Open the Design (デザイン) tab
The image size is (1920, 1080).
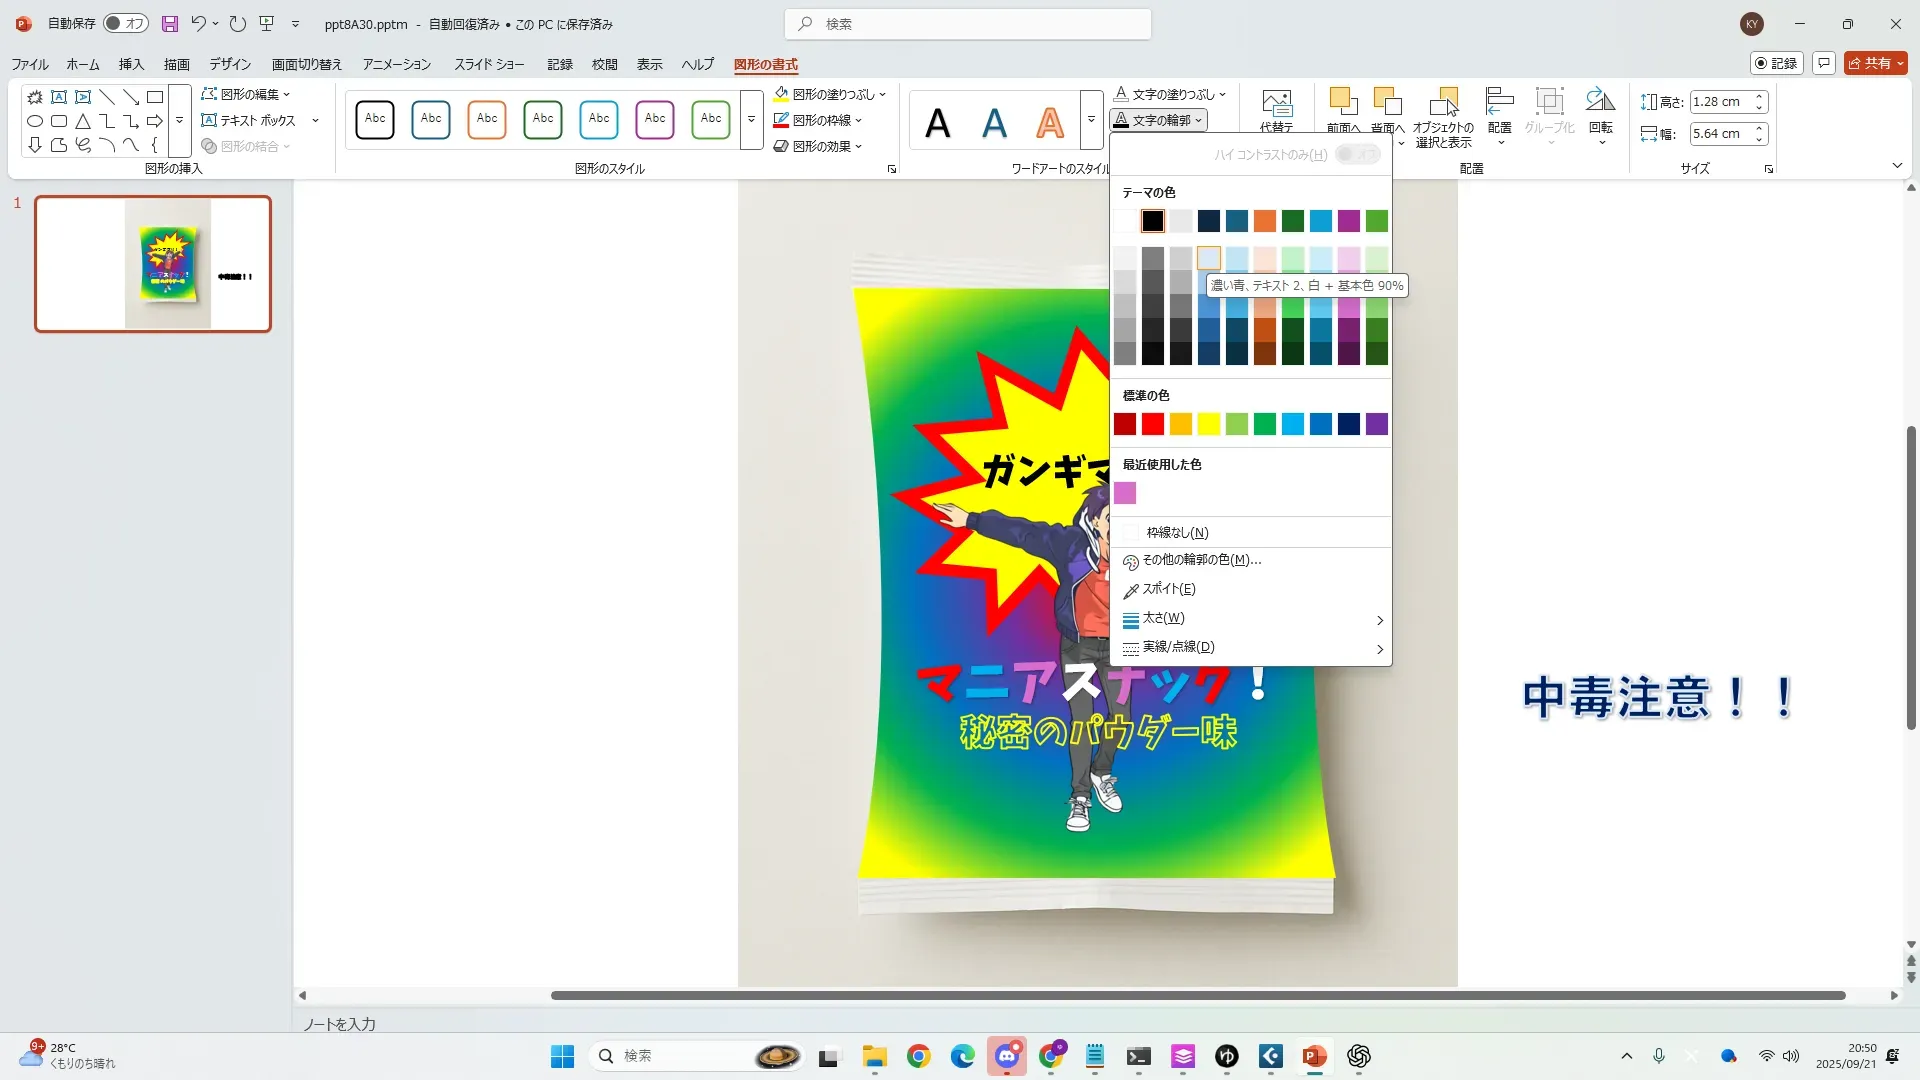click(230, 64)
